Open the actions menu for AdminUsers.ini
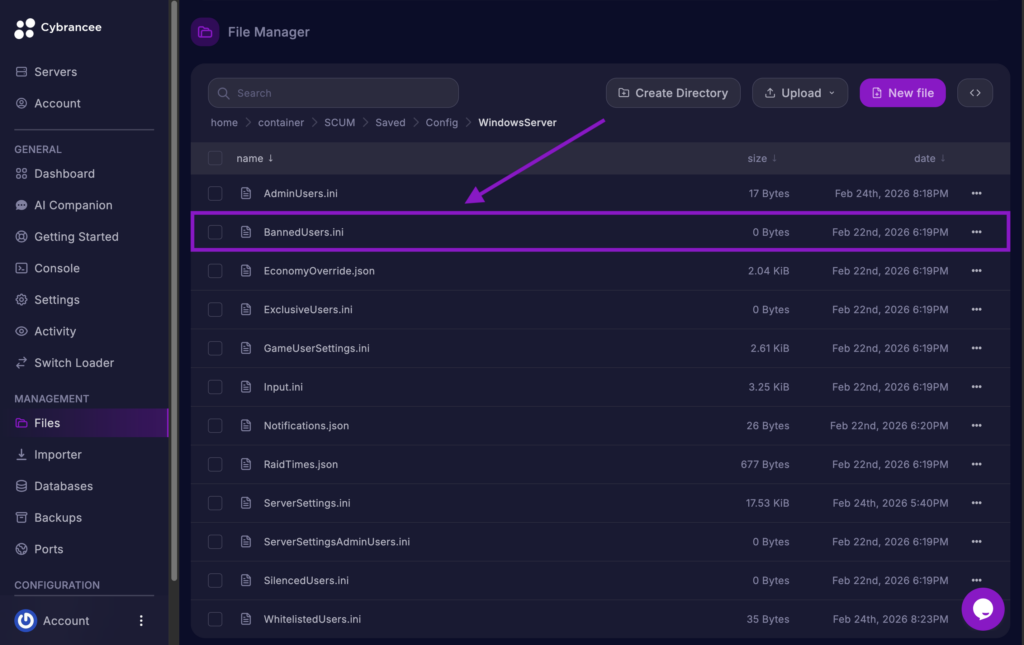 coord(977,193)
